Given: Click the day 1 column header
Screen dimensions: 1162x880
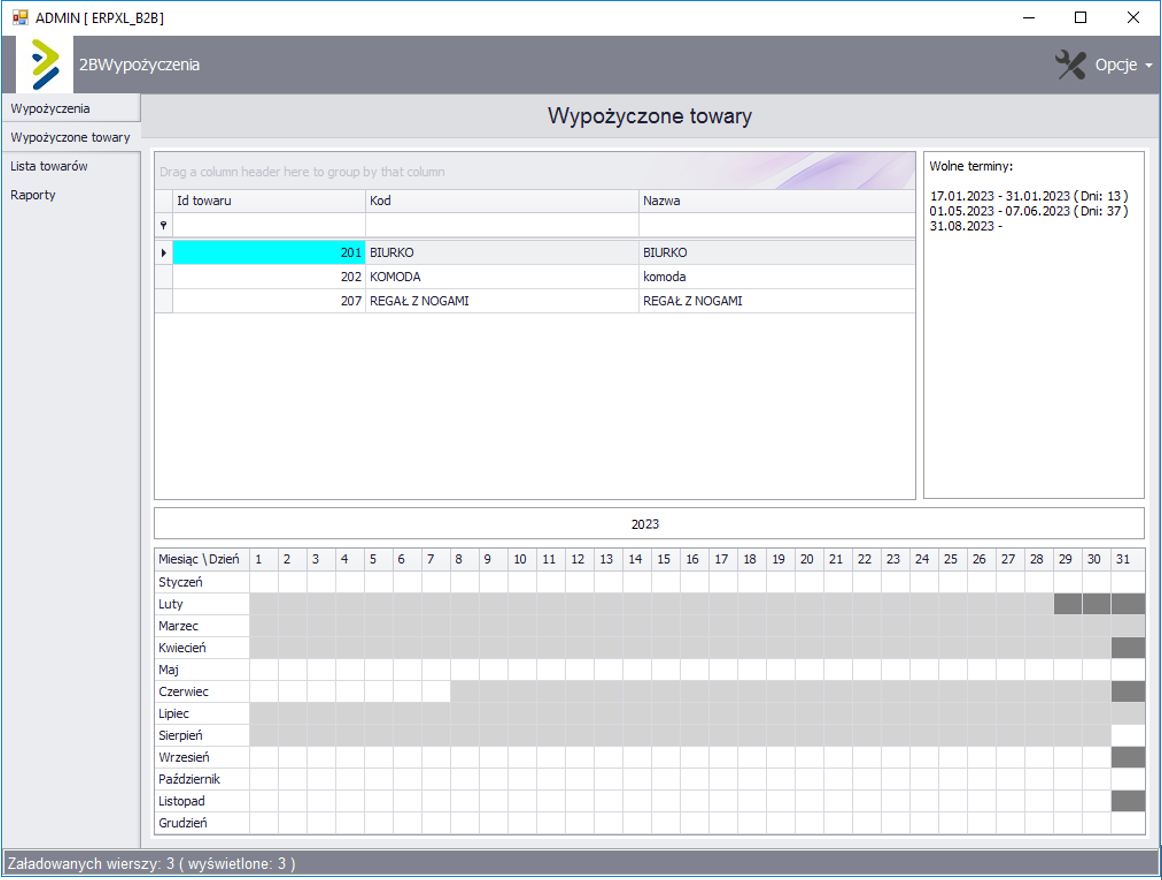Looking at the screenshot, I should point(264,559).
